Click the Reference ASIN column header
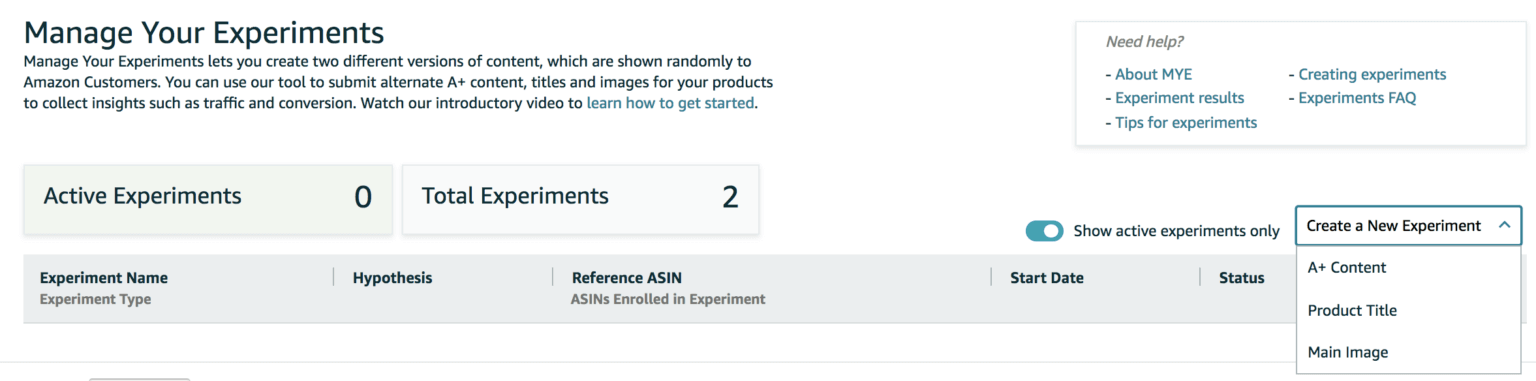The image size is (1536, 381). [626, 278]
